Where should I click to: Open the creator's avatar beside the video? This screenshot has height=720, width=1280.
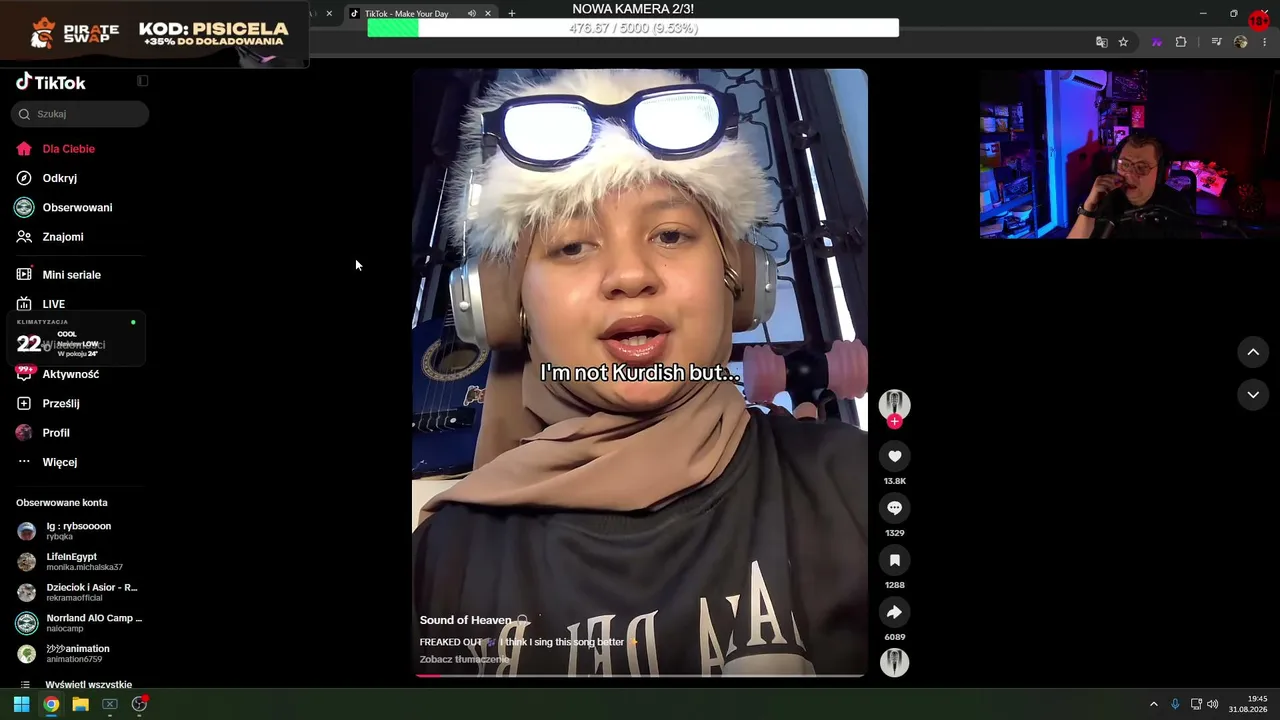[x=894, y=404]
